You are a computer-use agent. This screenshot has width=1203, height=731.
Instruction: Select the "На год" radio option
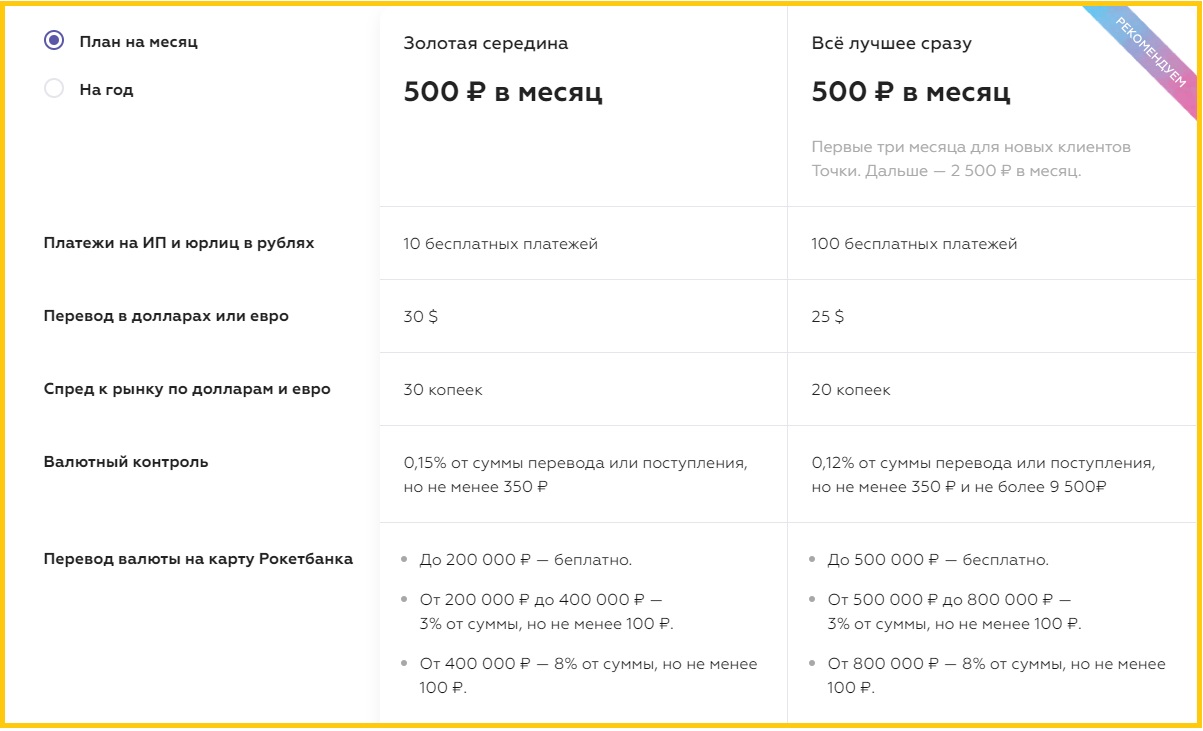pyautogui.click(x=55, y=89)
